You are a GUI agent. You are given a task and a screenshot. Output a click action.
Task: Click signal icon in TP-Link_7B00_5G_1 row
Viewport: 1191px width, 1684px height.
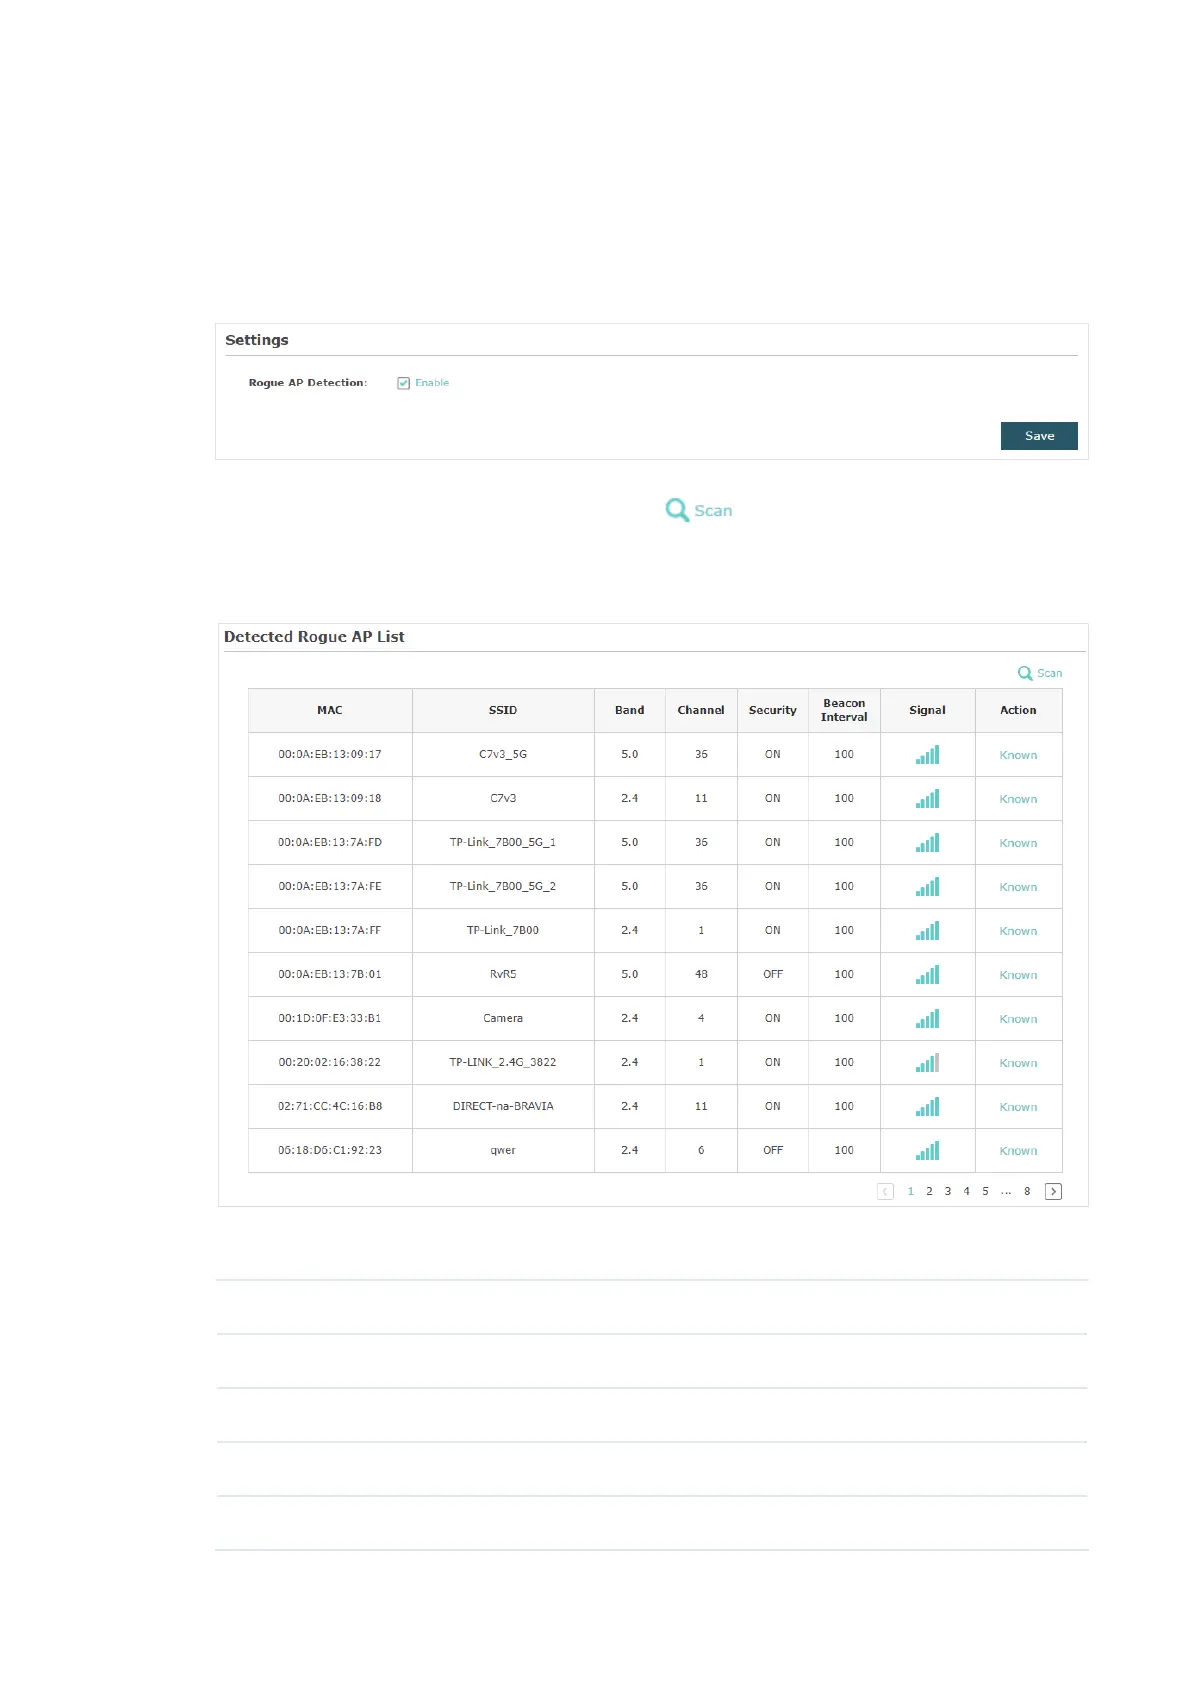click(927, 843)
